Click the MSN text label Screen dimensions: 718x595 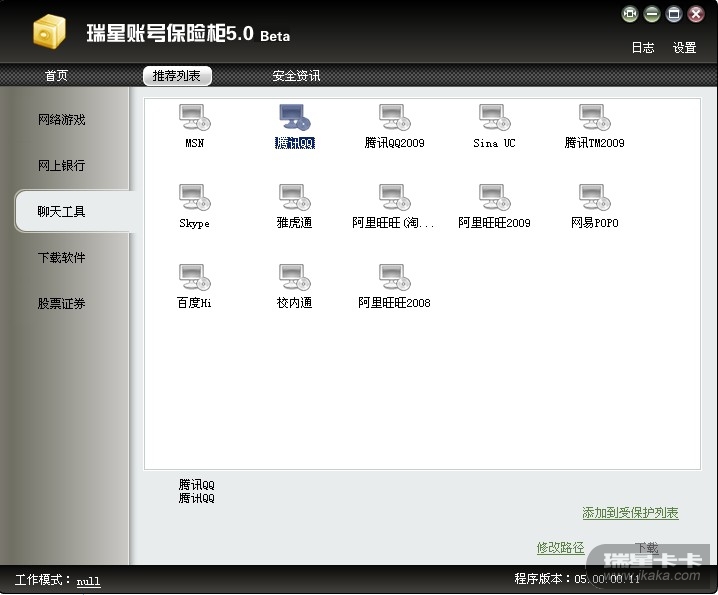[195, 143]
